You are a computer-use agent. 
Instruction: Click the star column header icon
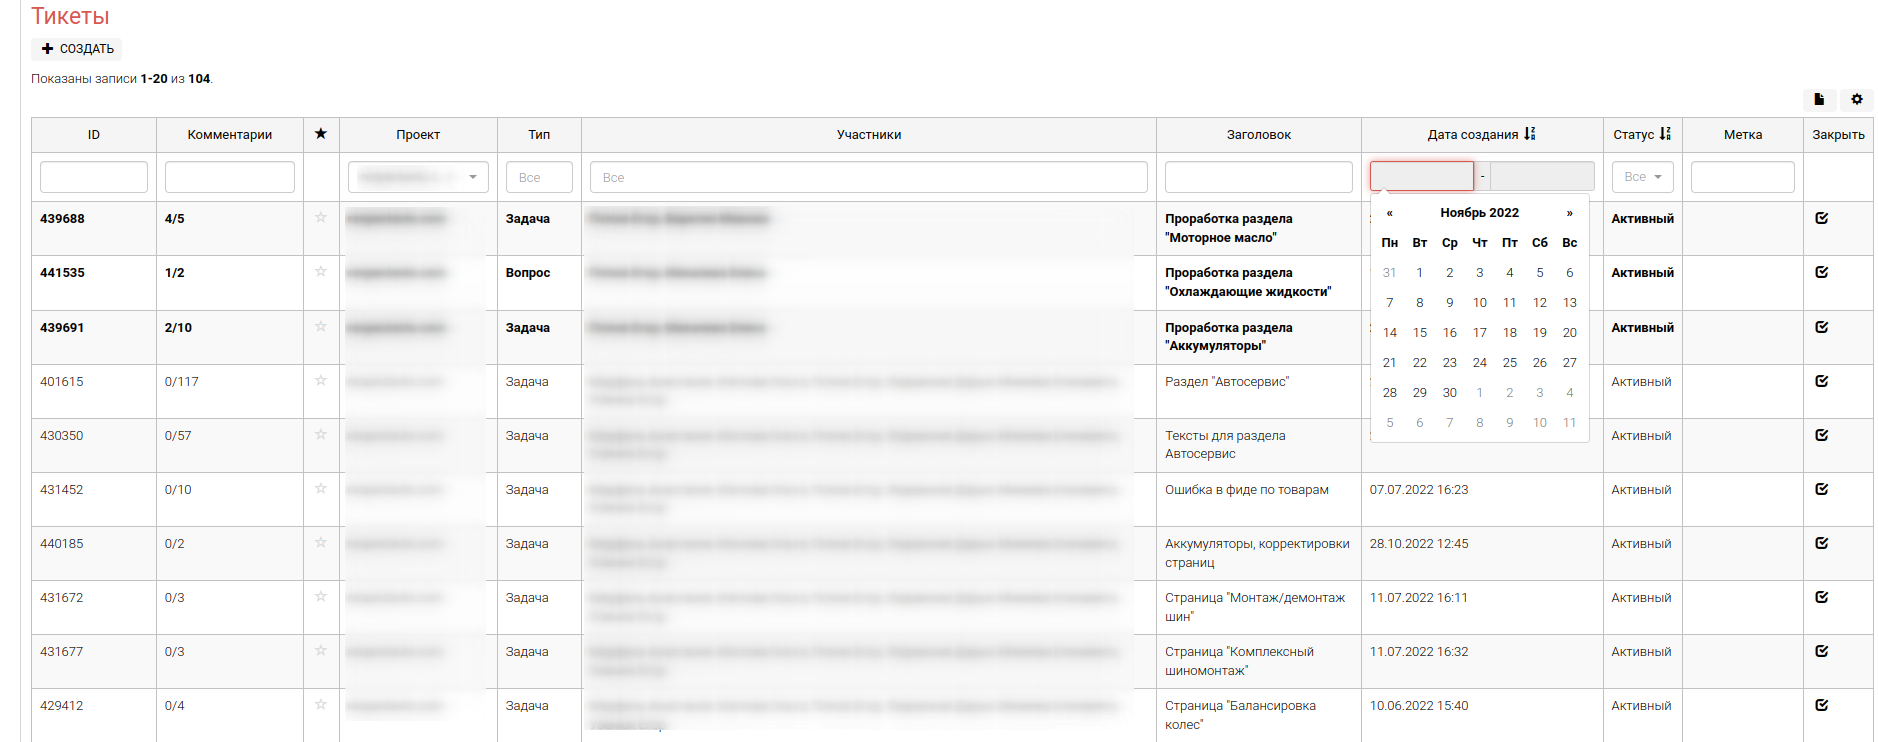pyautogui.click(x=320, y=134)
